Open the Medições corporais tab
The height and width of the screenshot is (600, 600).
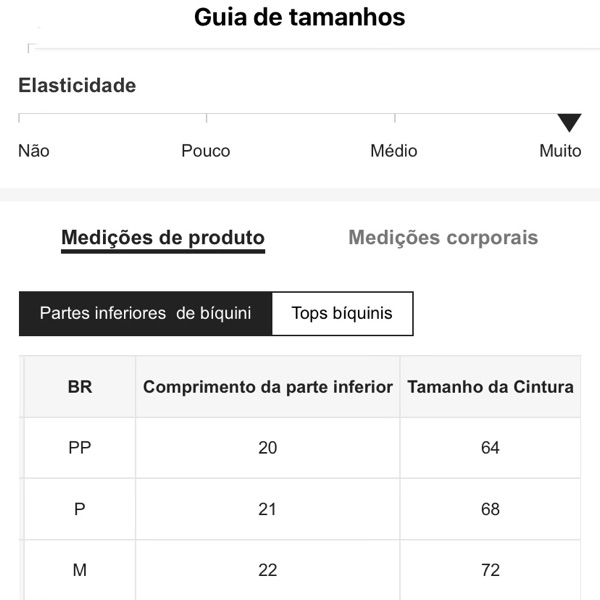[x=443, y=238]
